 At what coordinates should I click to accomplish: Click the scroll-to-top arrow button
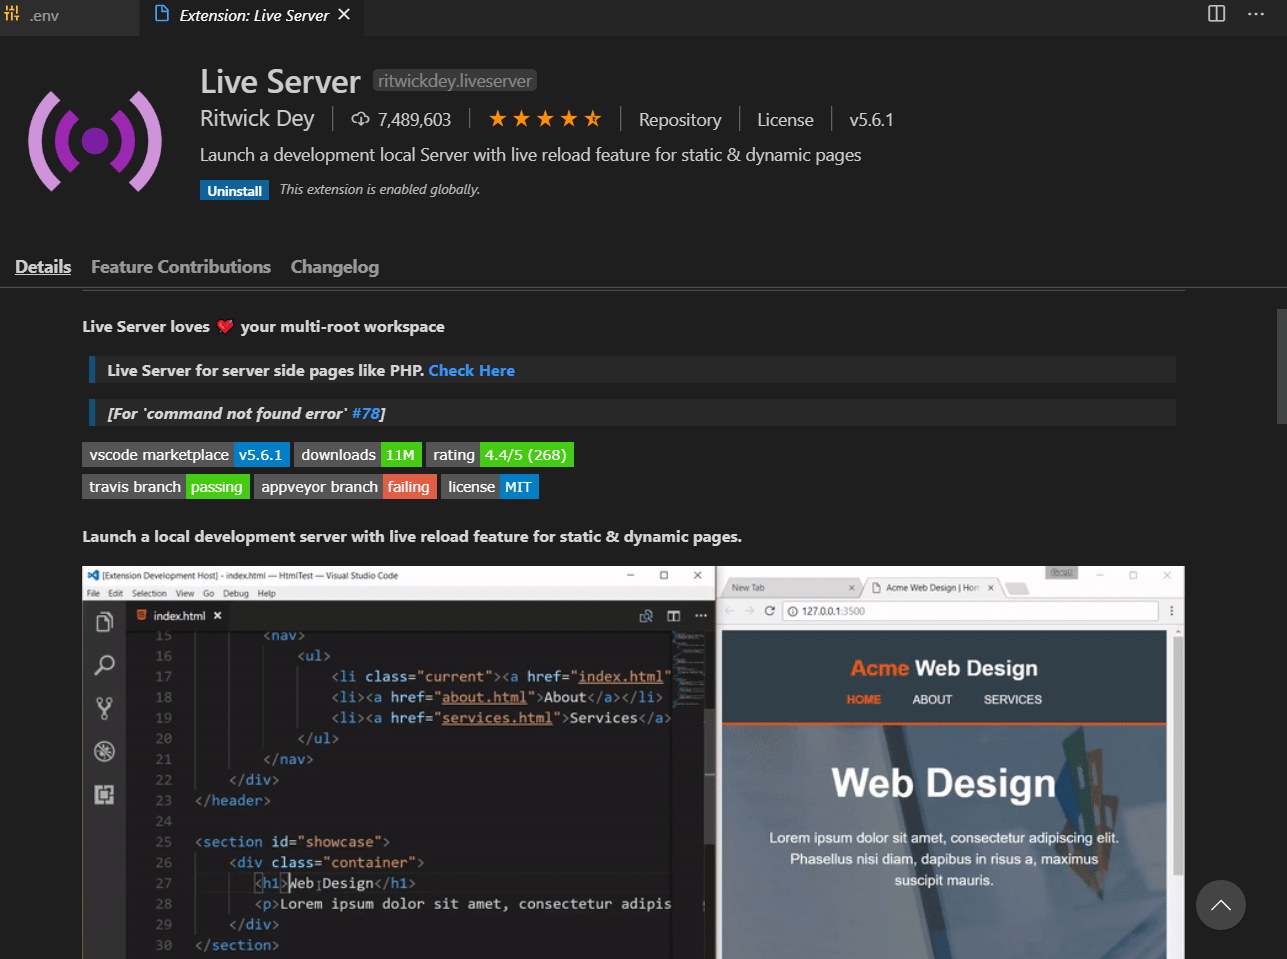pyautogui.click(x=1221, y=905)
